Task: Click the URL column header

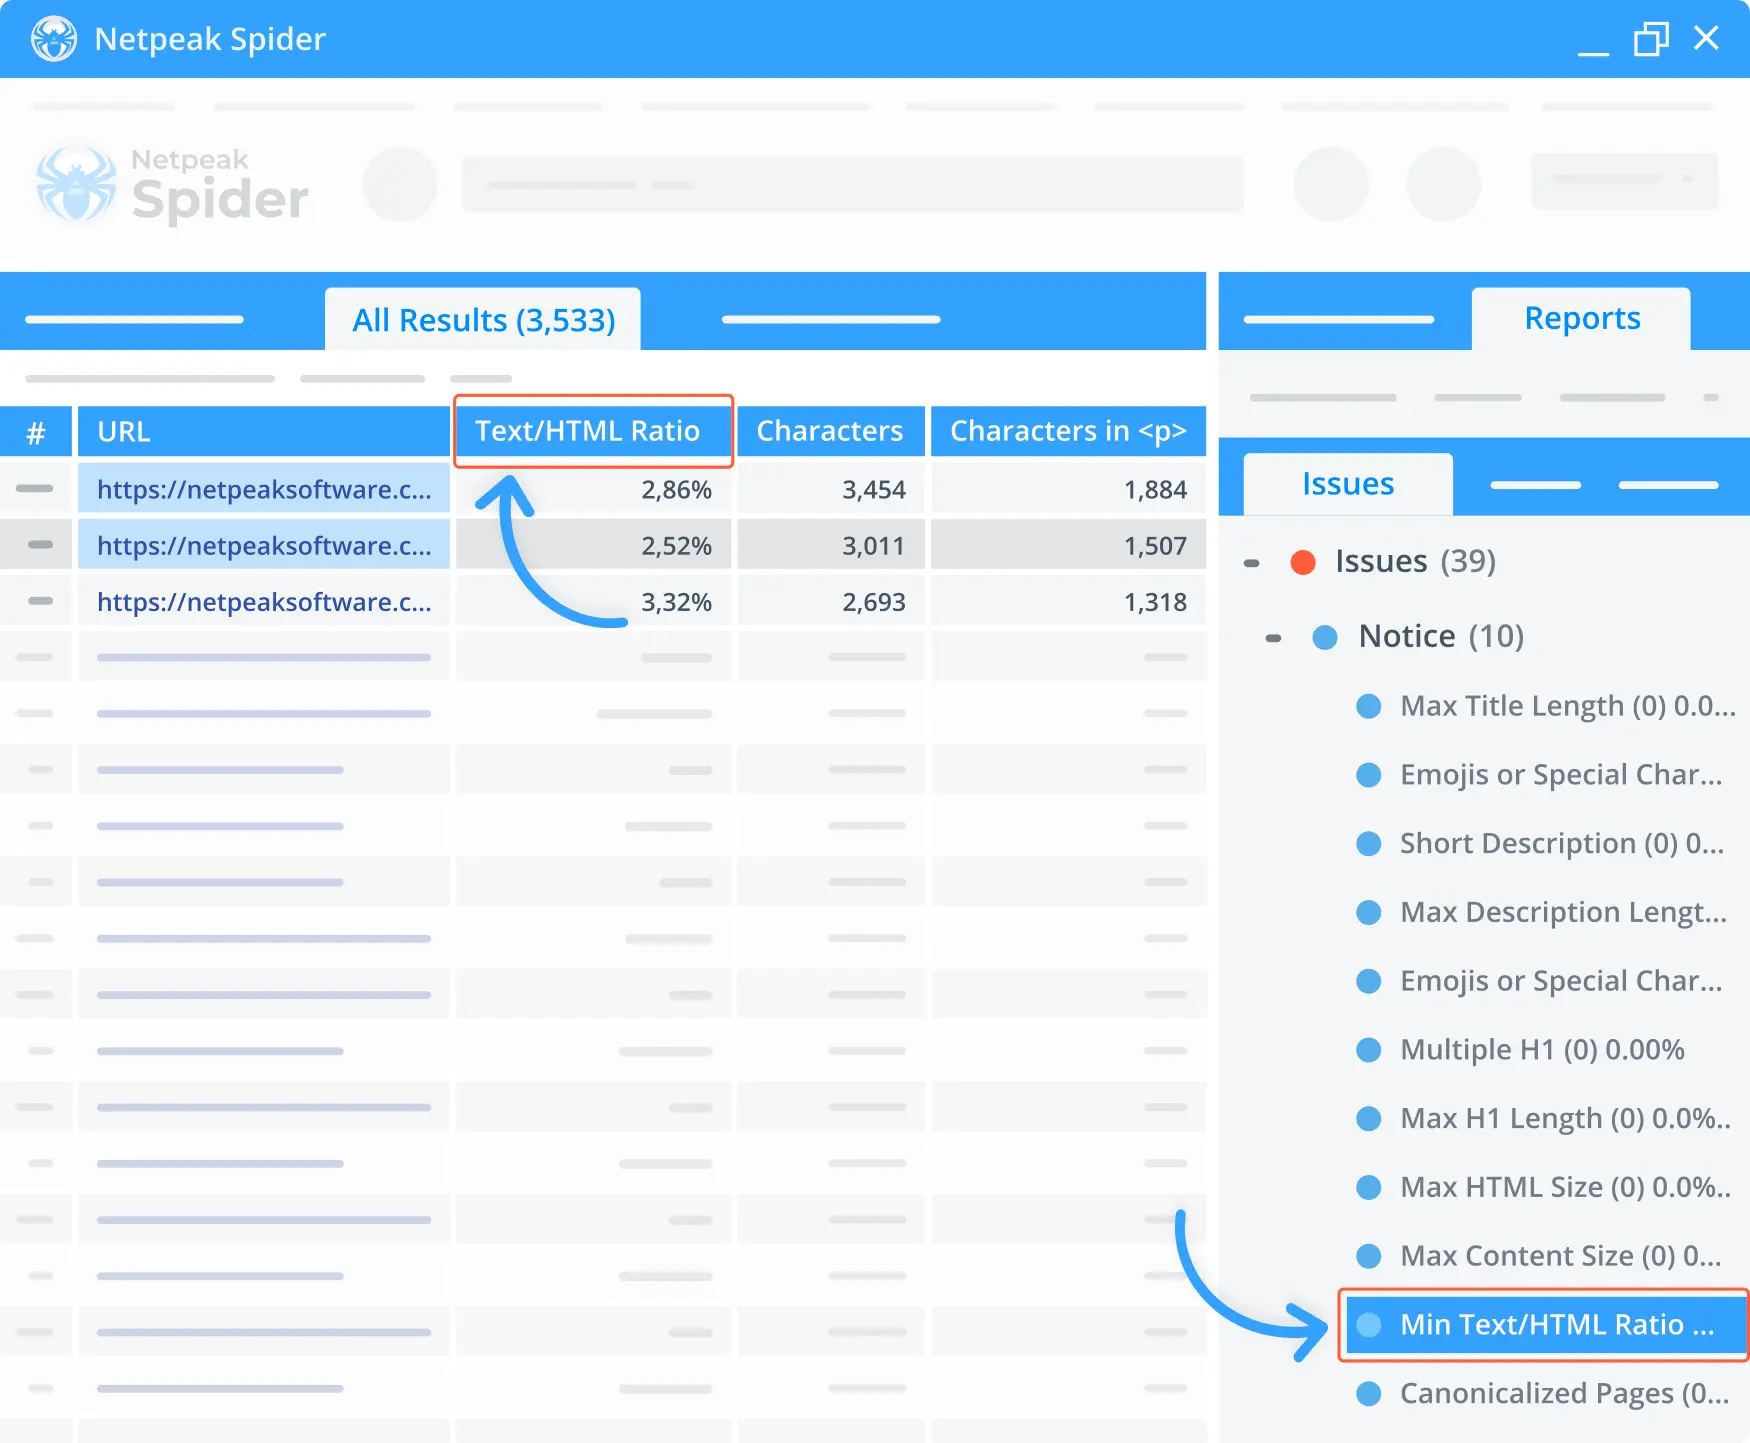Action: [x=264, y=431]
